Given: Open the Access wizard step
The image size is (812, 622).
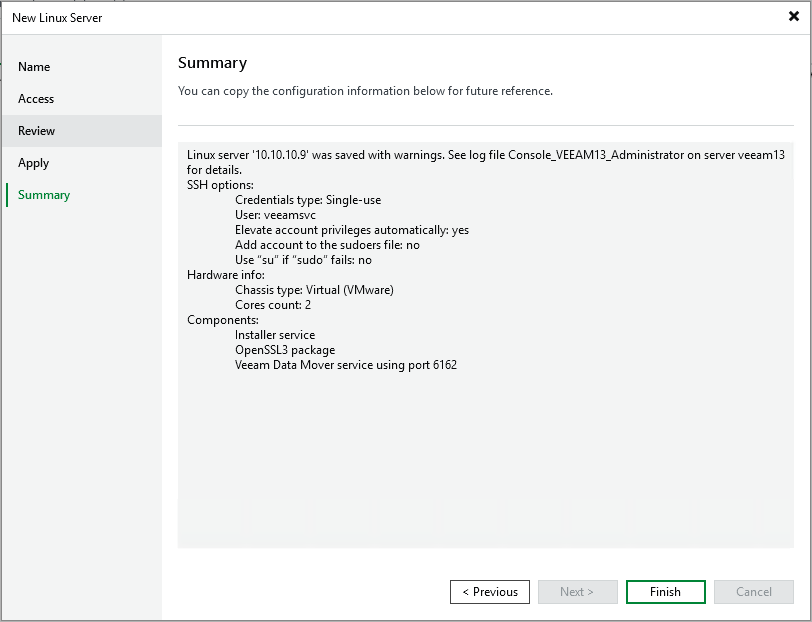Looking at the screenshot, I should [x=36, y=99].
